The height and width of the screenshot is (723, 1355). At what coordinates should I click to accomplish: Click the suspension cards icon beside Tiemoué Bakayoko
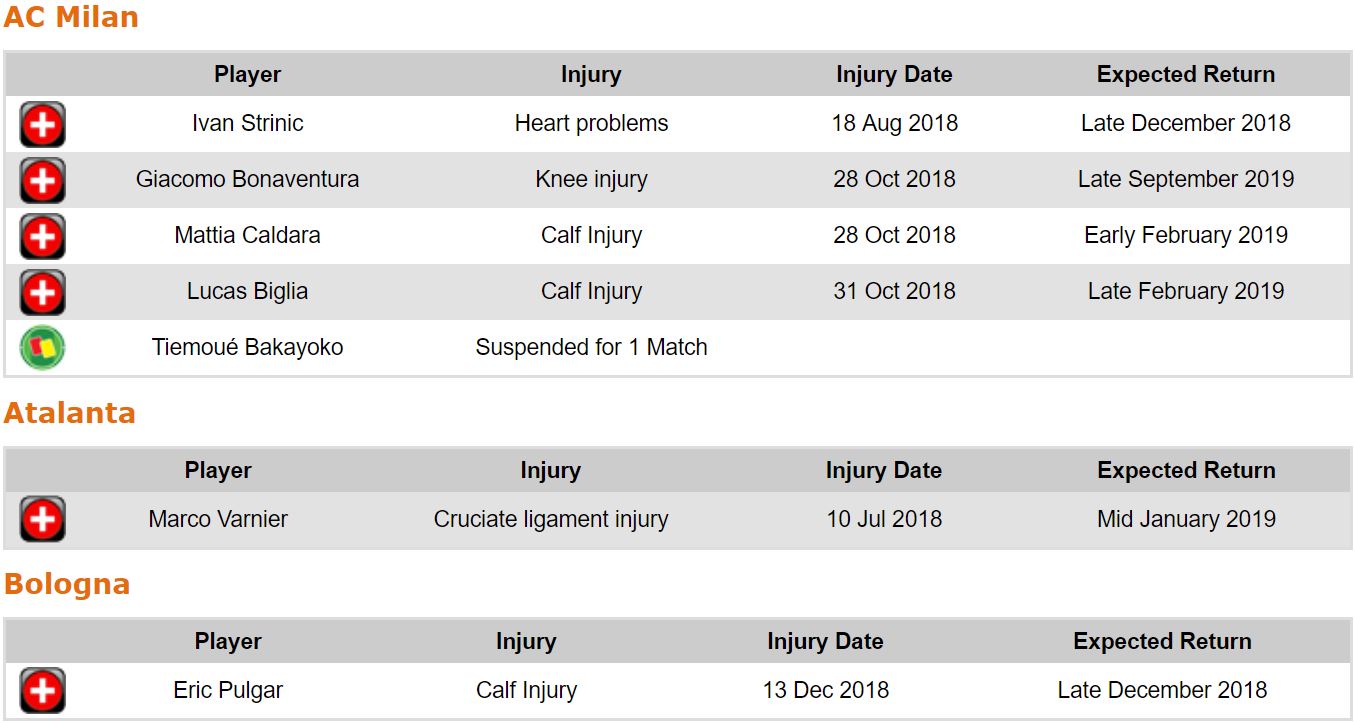point(42,348)
